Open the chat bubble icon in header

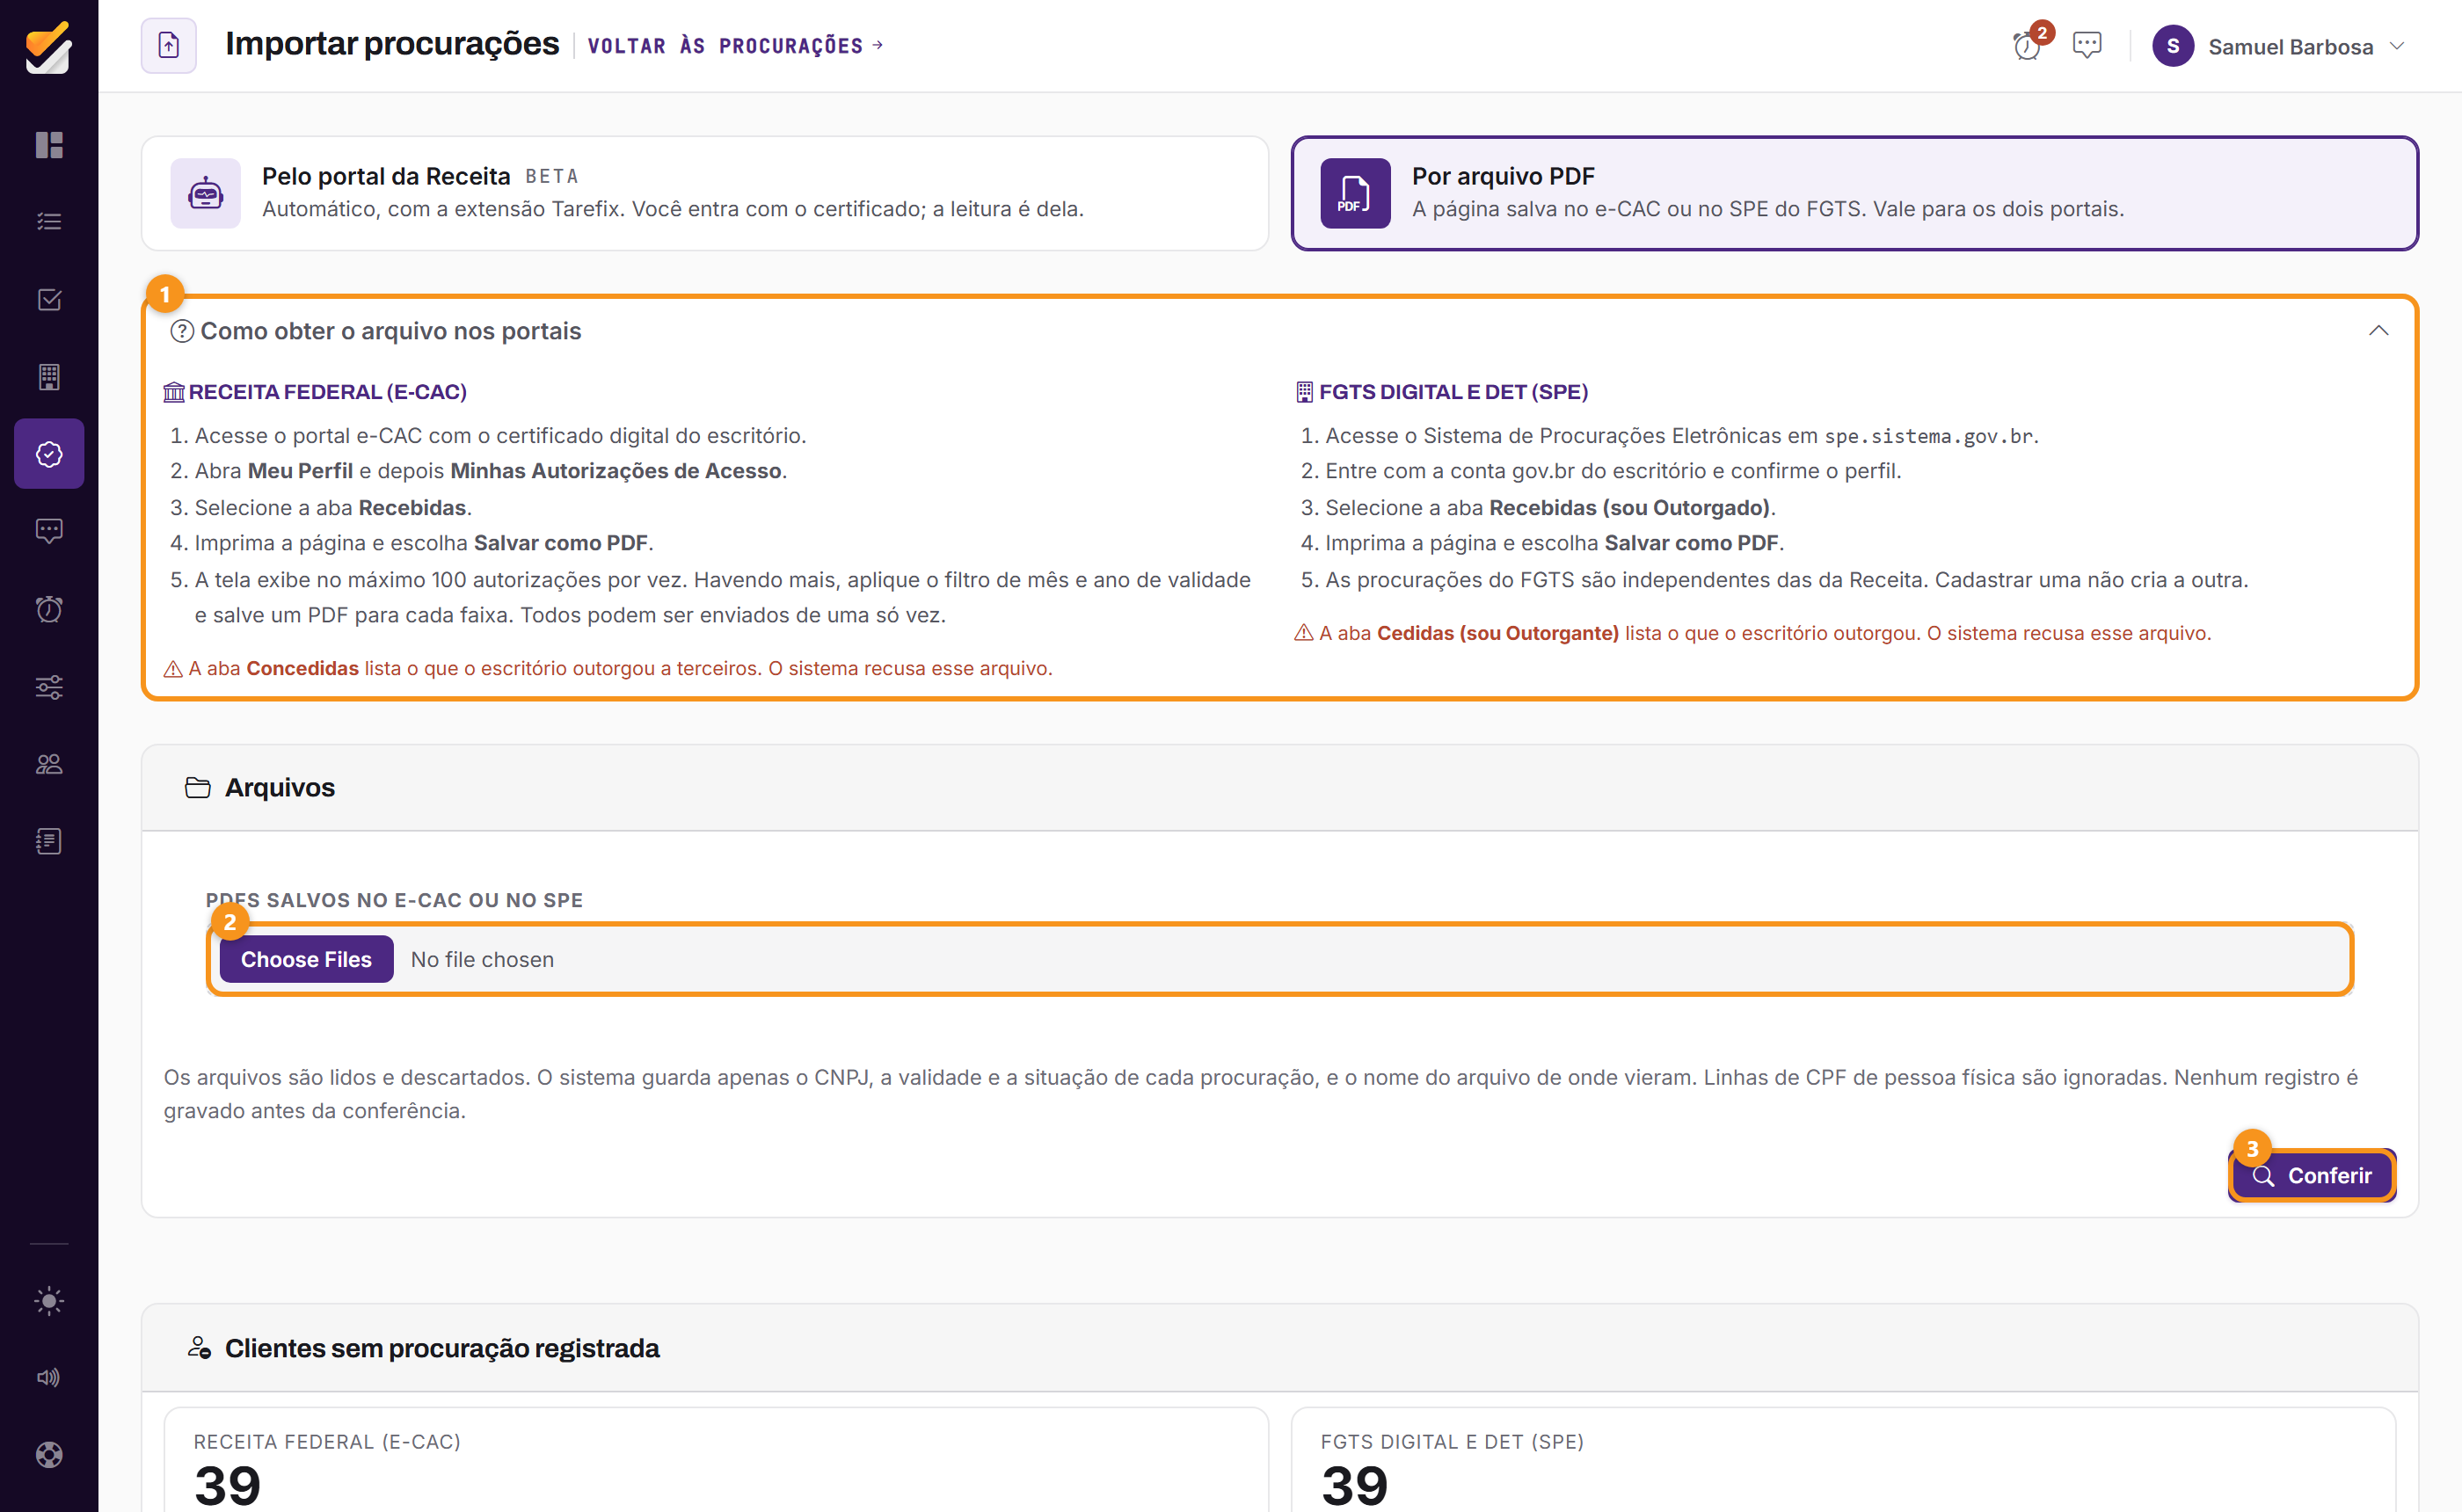pos(2087,45)
